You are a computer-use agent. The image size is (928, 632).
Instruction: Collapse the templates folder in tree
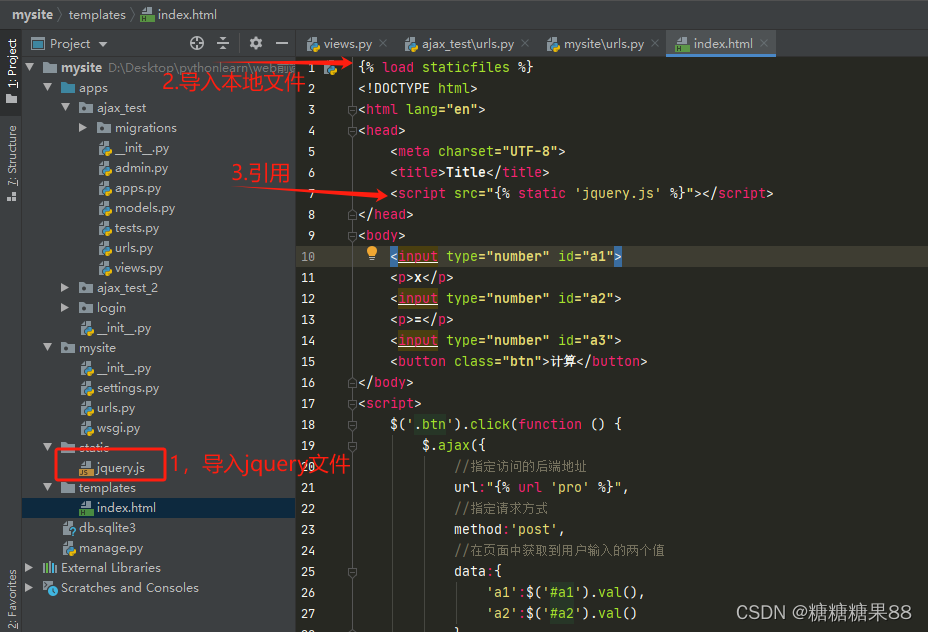pos(47,488)
